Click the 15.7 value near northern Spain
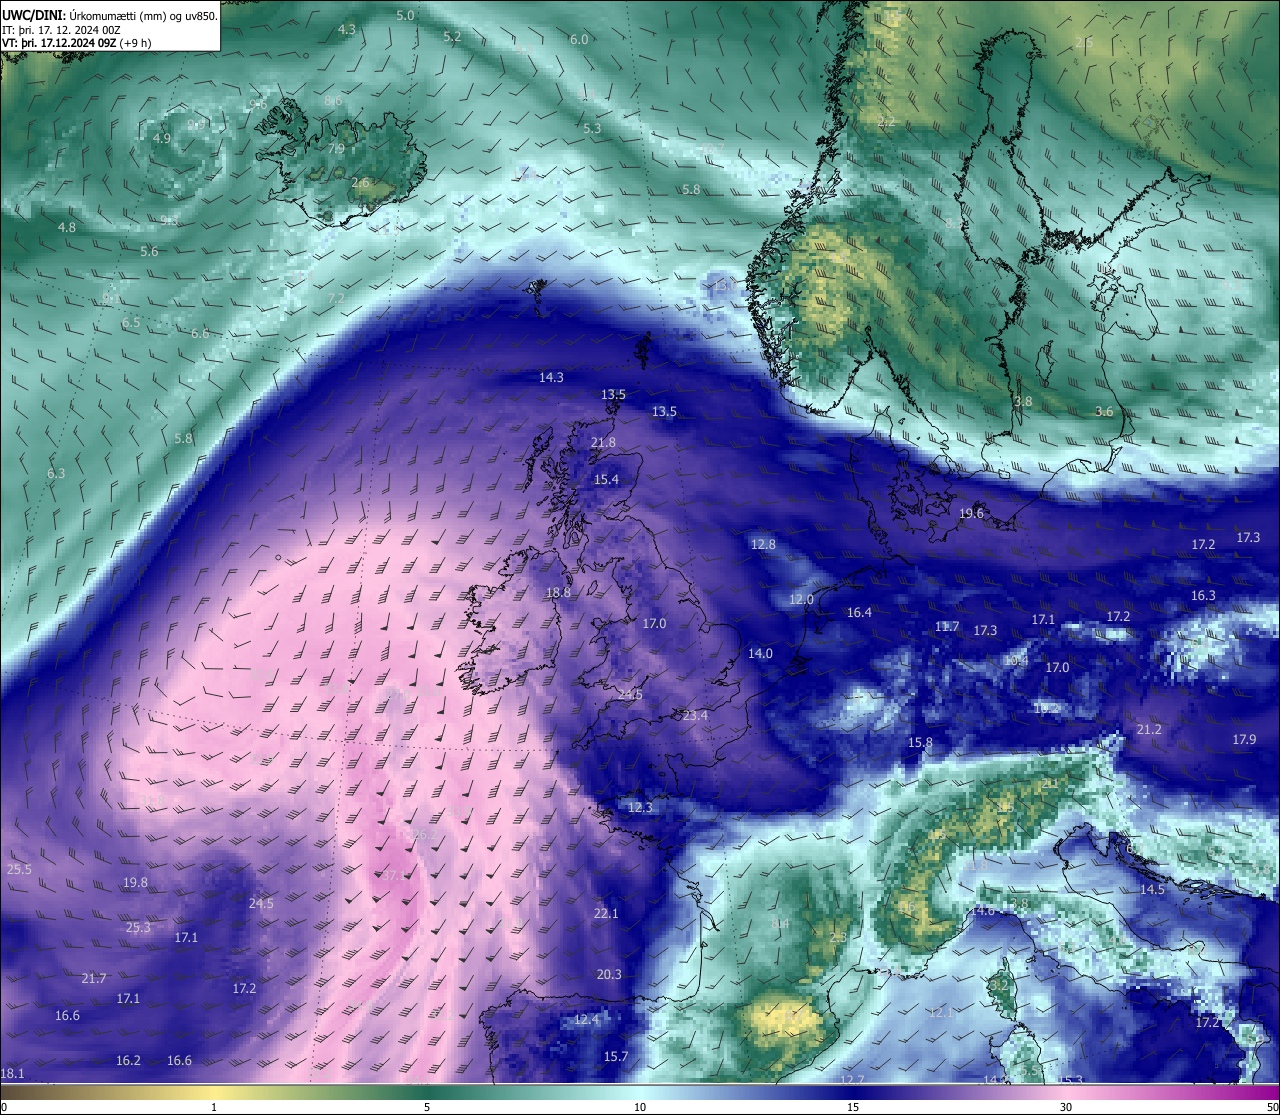The image size is (1280, 1115). point(616,1056)
